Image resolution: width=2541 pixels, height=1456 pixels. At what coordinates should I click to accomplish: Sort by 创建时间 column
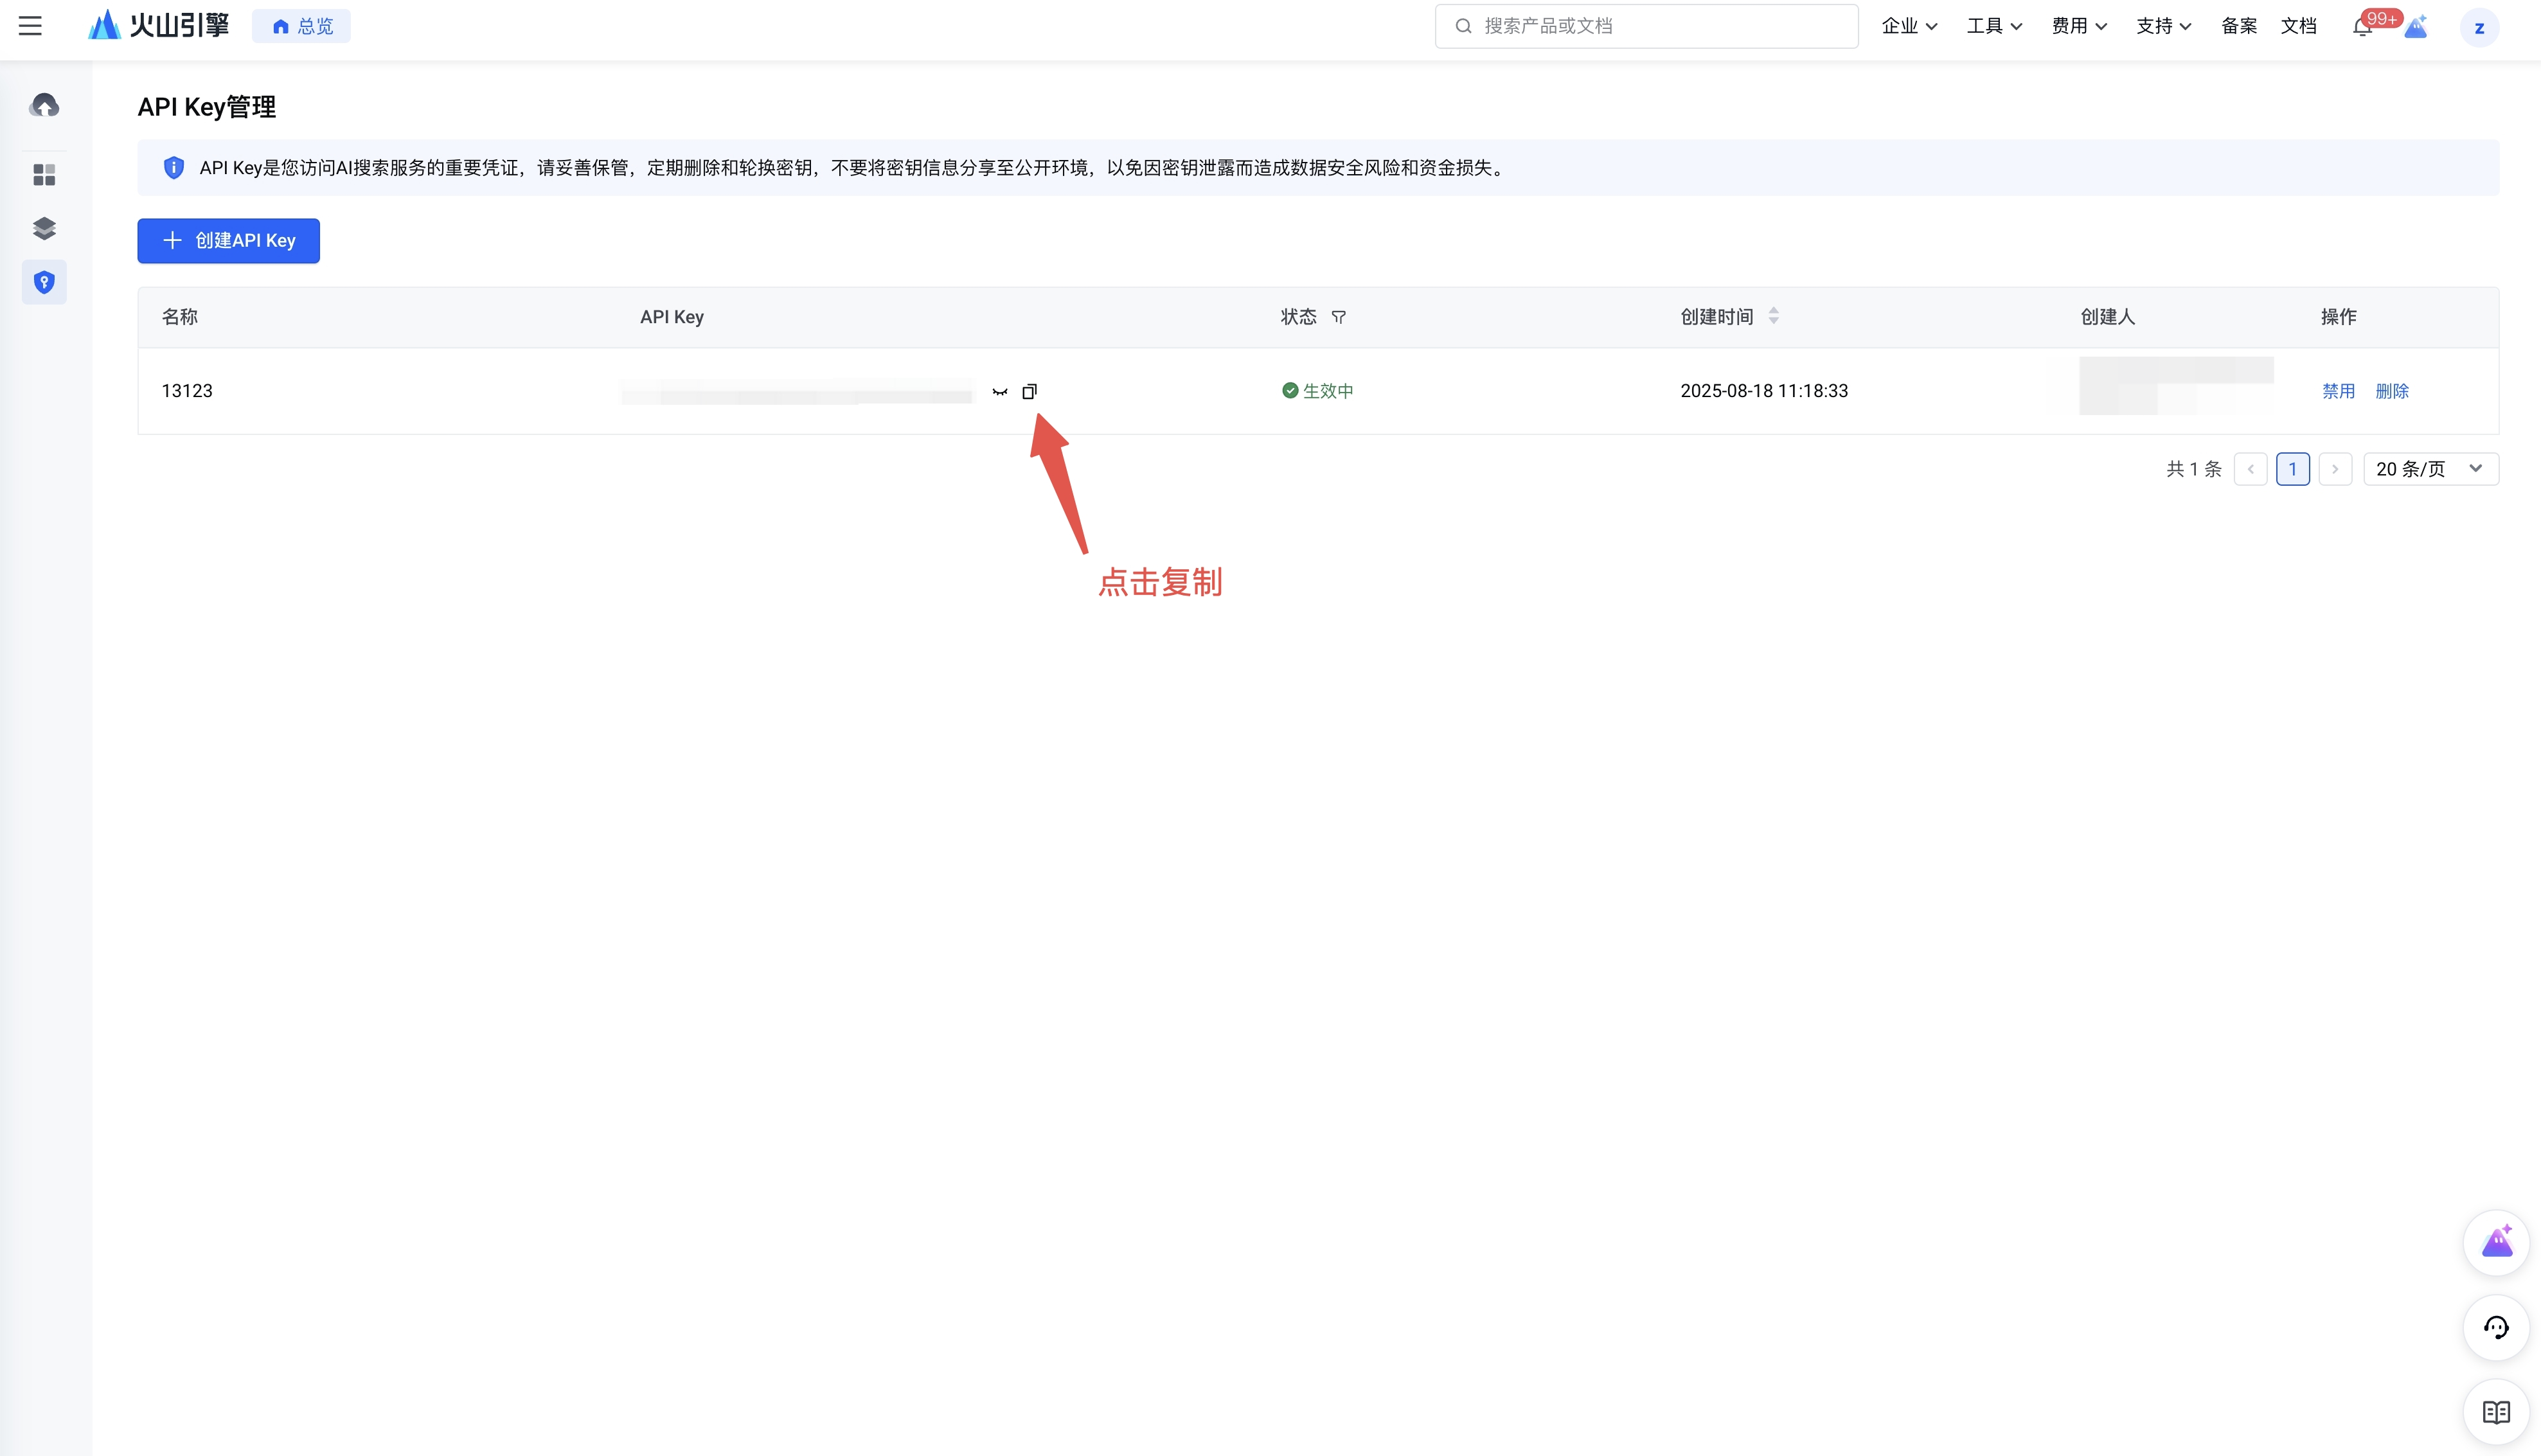(1773, 316)
